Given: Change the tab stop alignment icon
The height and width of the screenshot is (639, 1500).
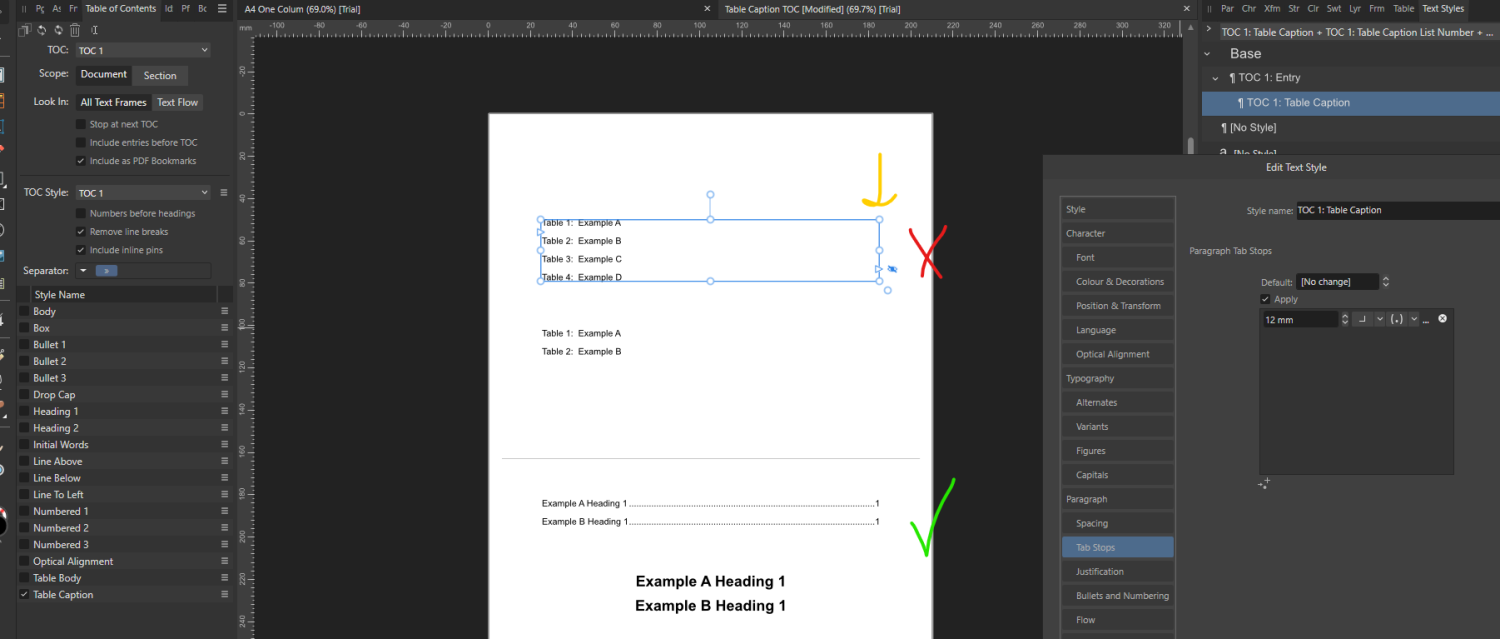Looking at the screenshot, I should [1363, 319].
